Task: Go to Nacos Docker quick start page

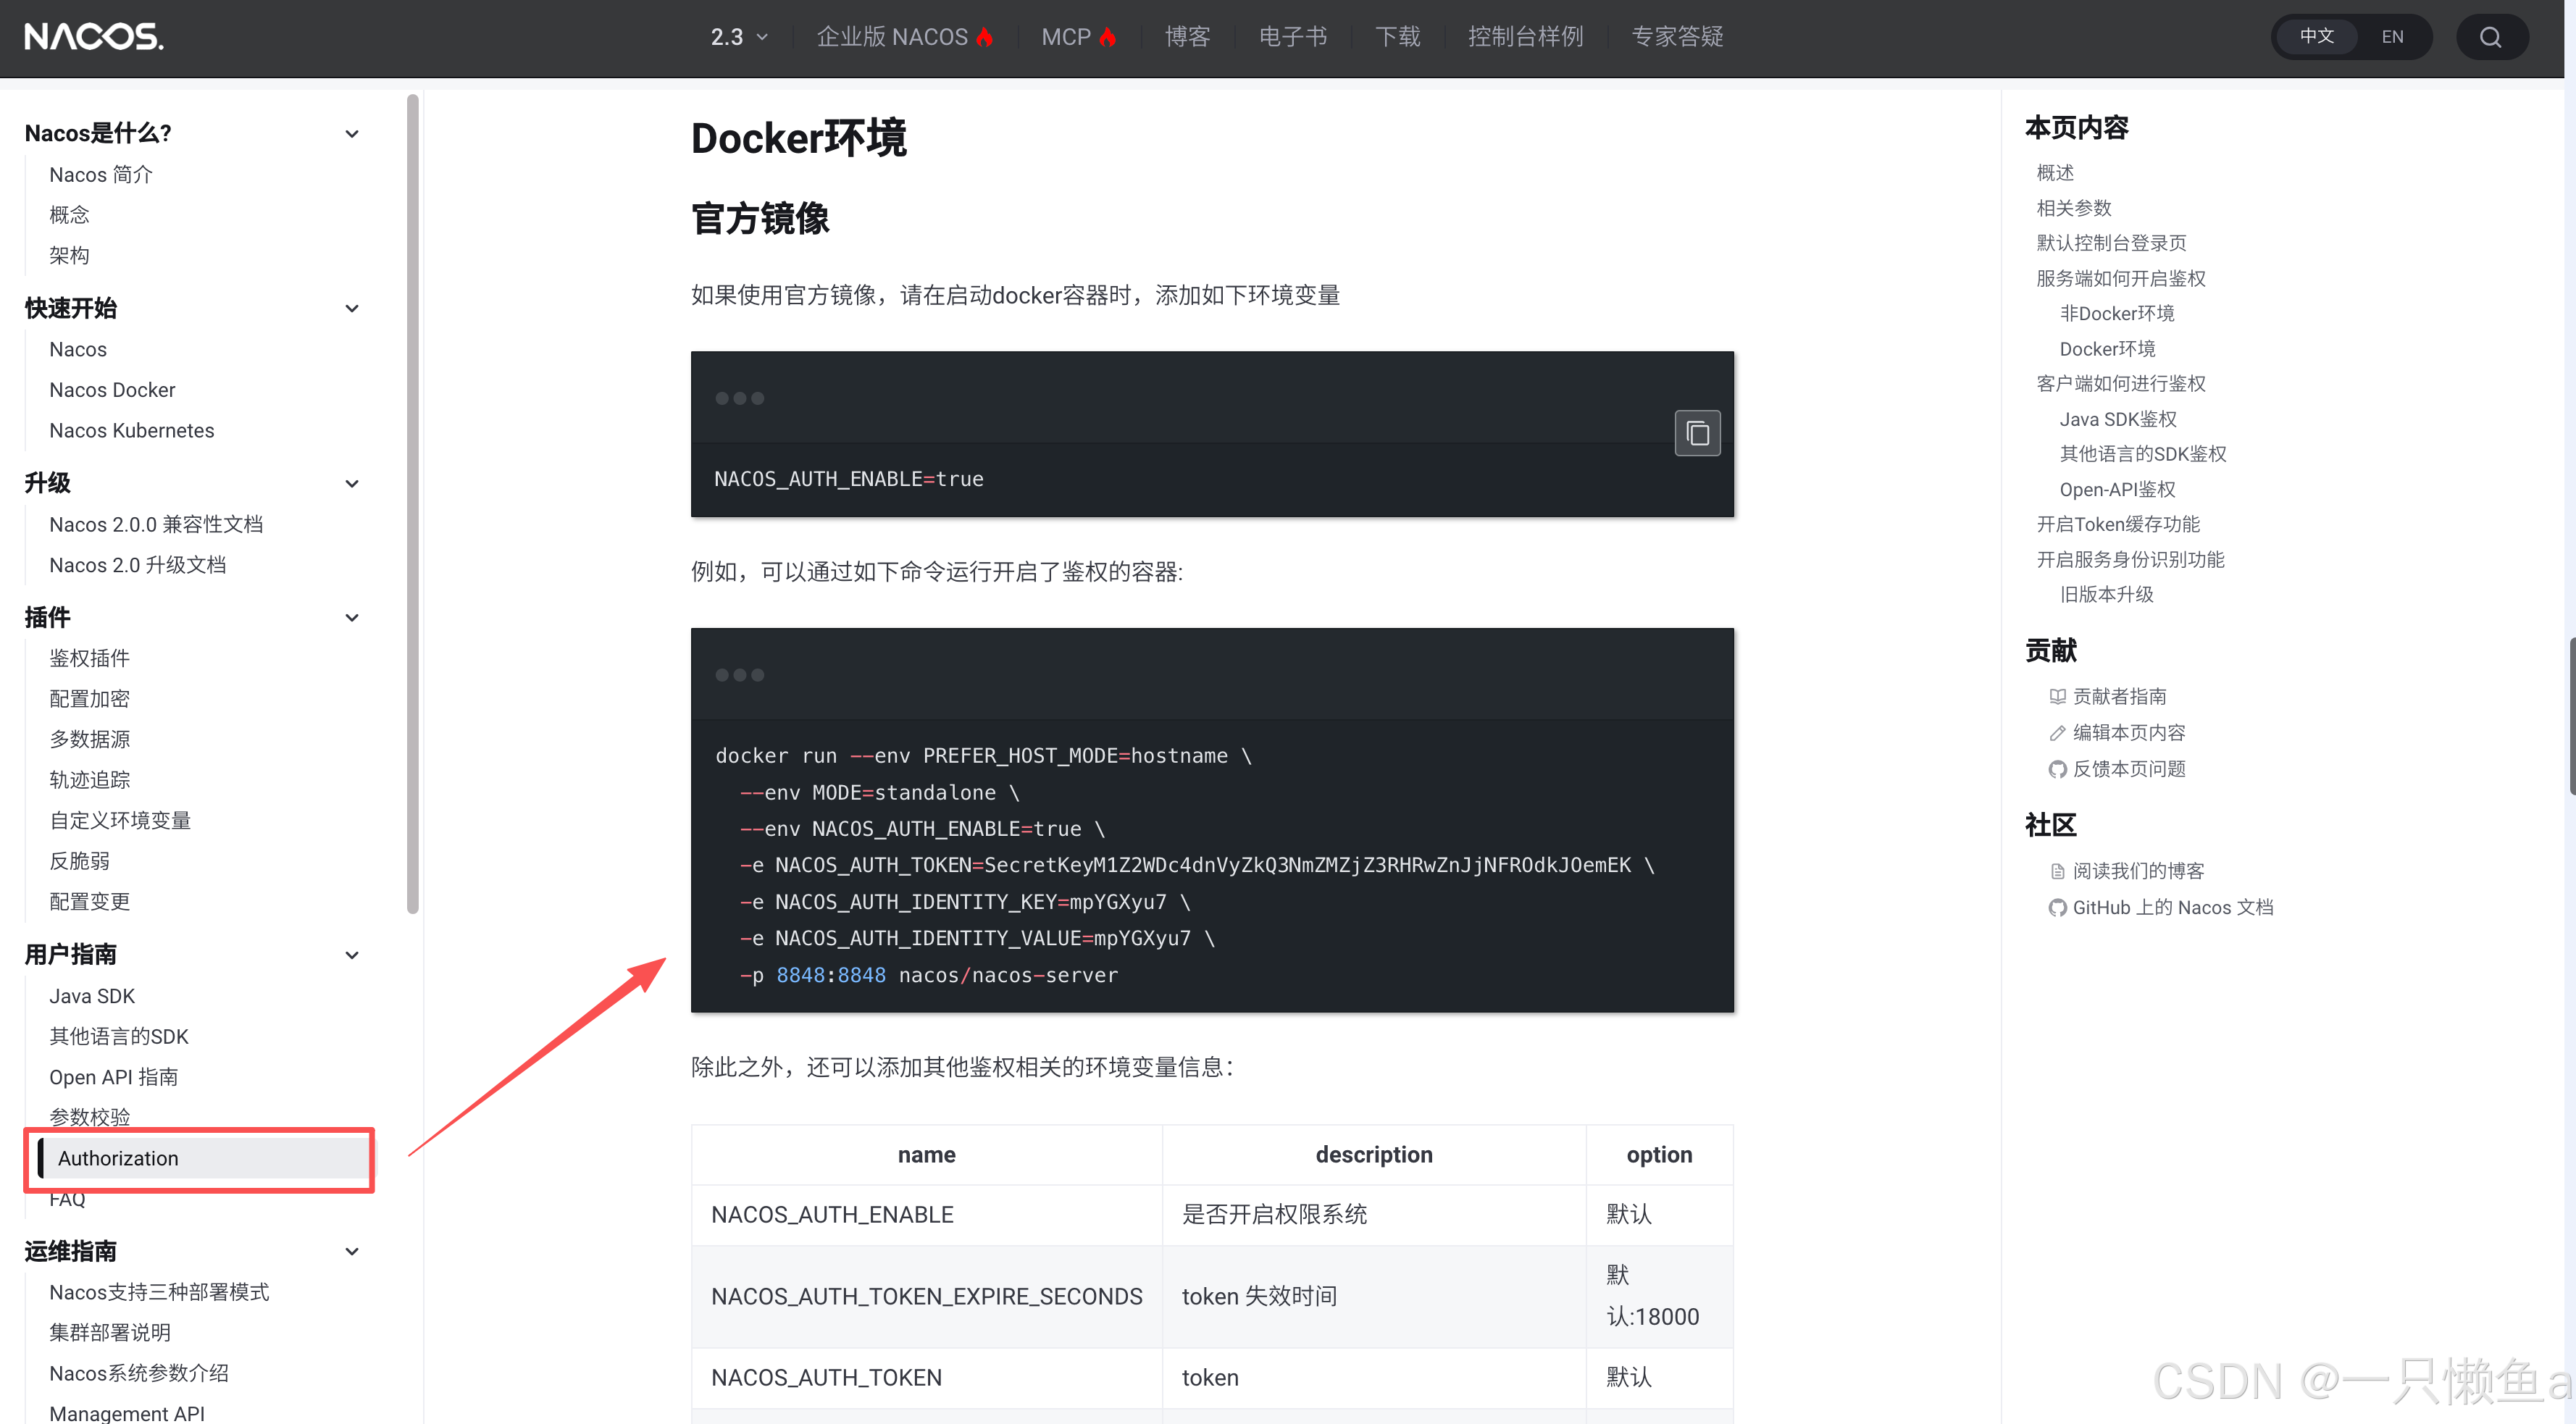Action: (112, 390)
